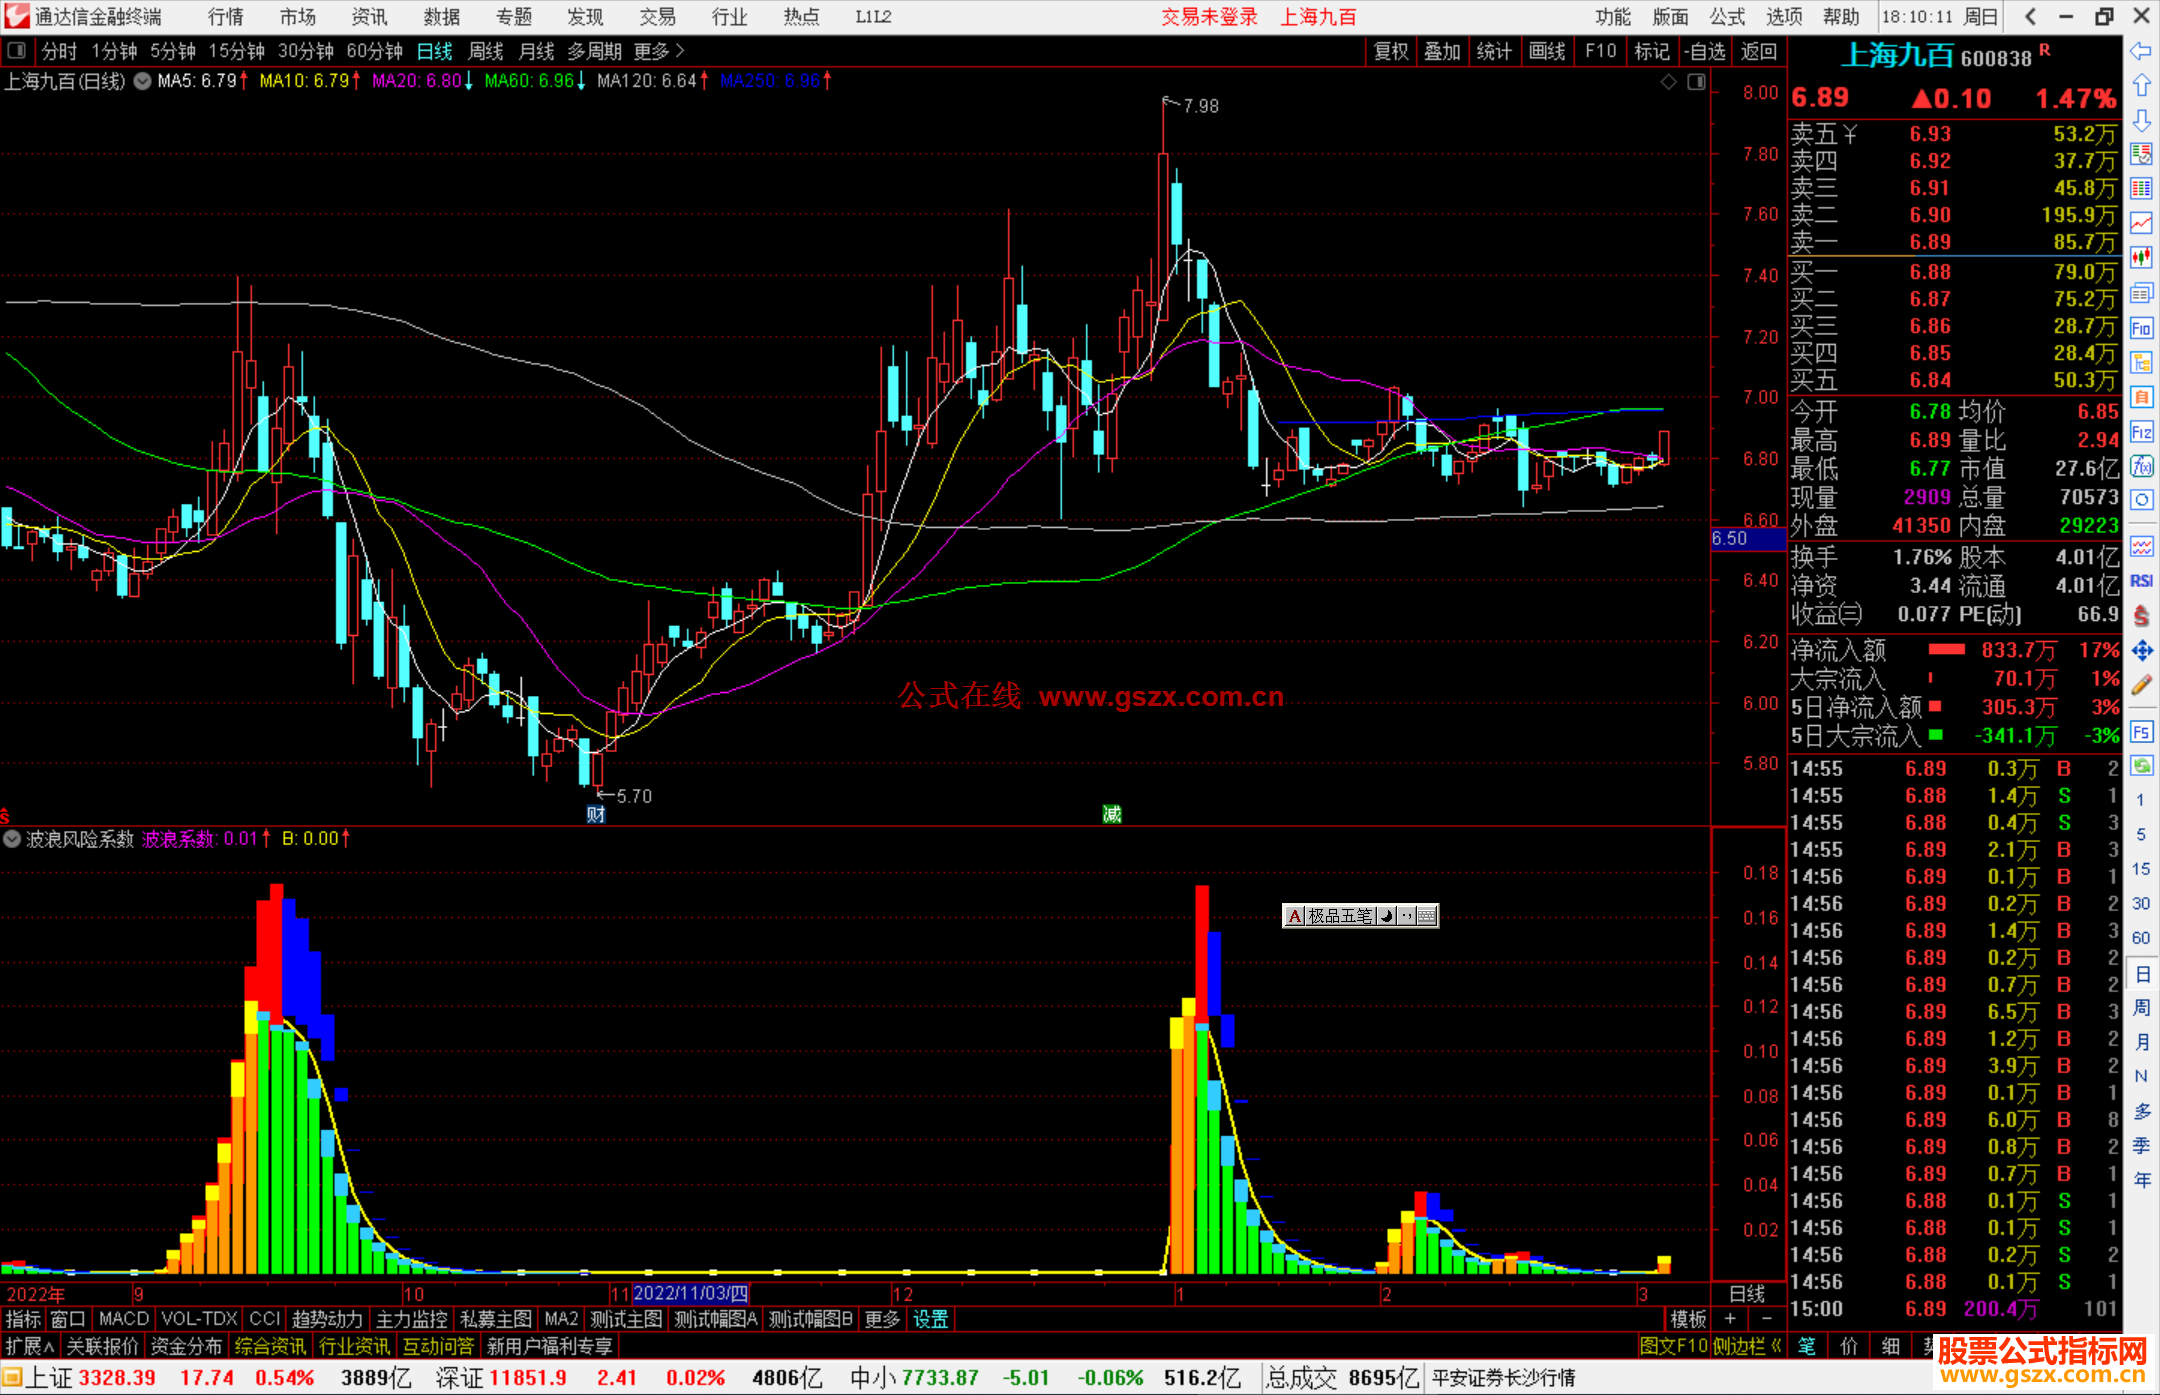Open the f(x) formula manager icon
Image resolution: width=2160 pixels, height=1395 pixels.
2141,466
